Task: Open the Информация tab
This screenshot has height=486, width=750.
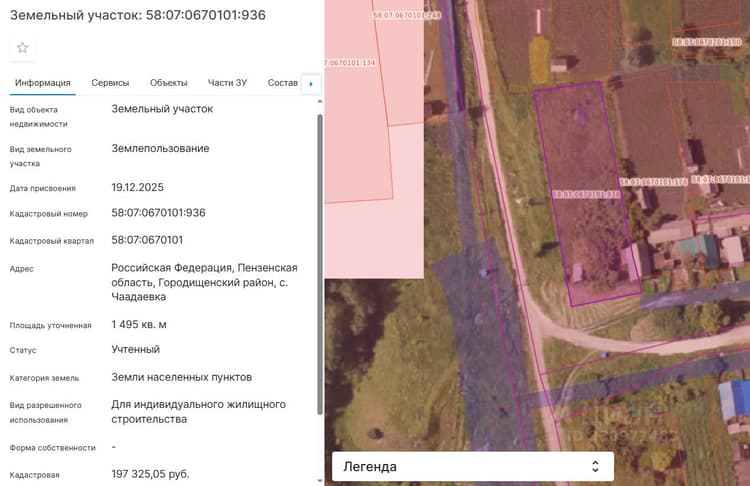Action: coord(43,83)
